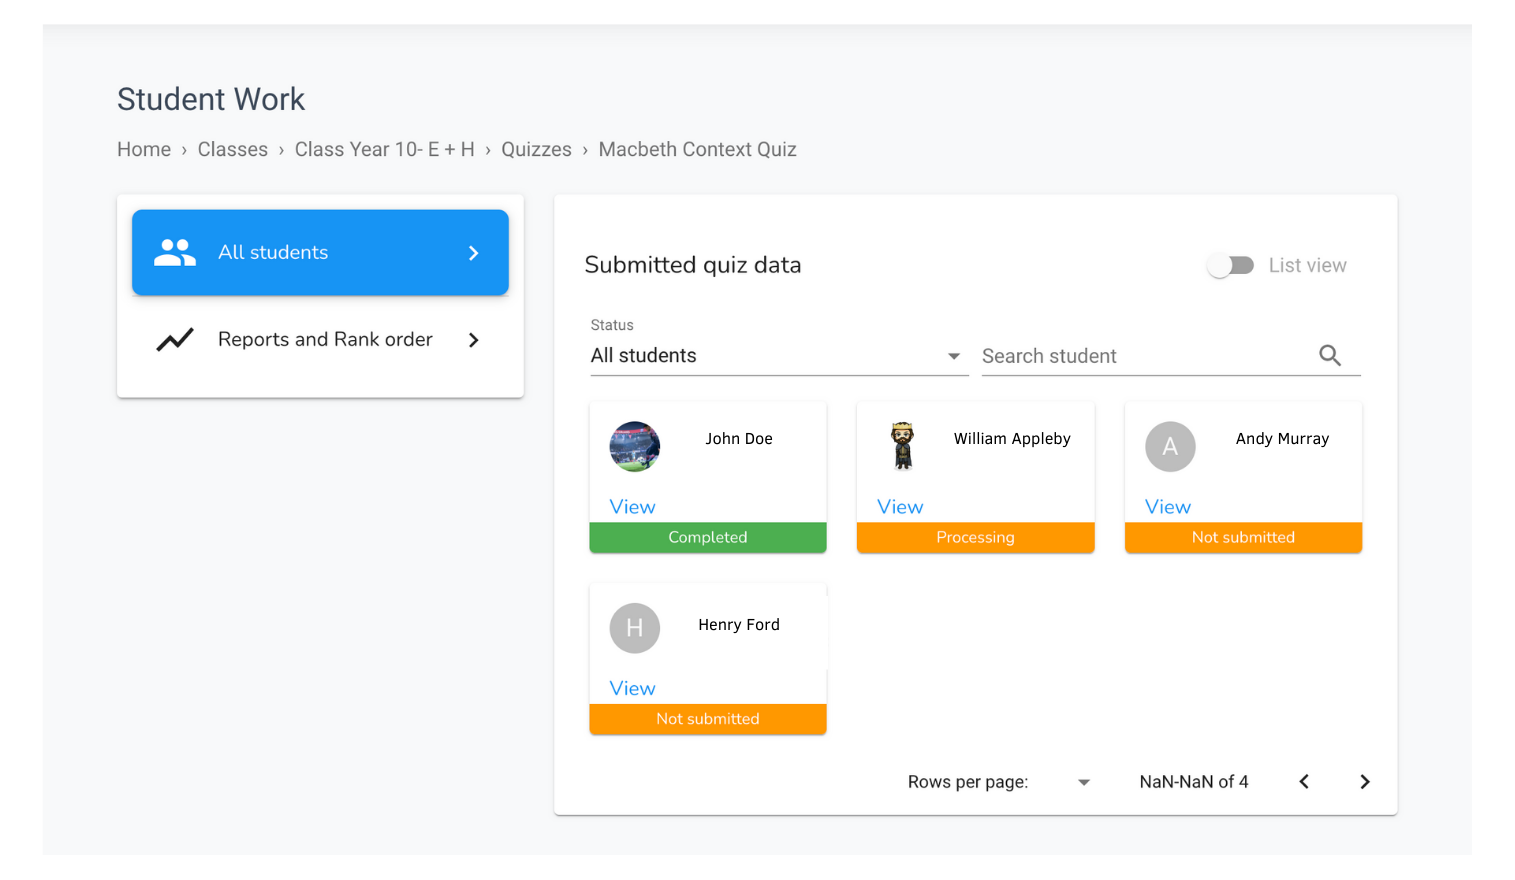Viewport: 1515px width, 880px height.
Task: Click View link for Henry Ford
Action: (633, 689)
